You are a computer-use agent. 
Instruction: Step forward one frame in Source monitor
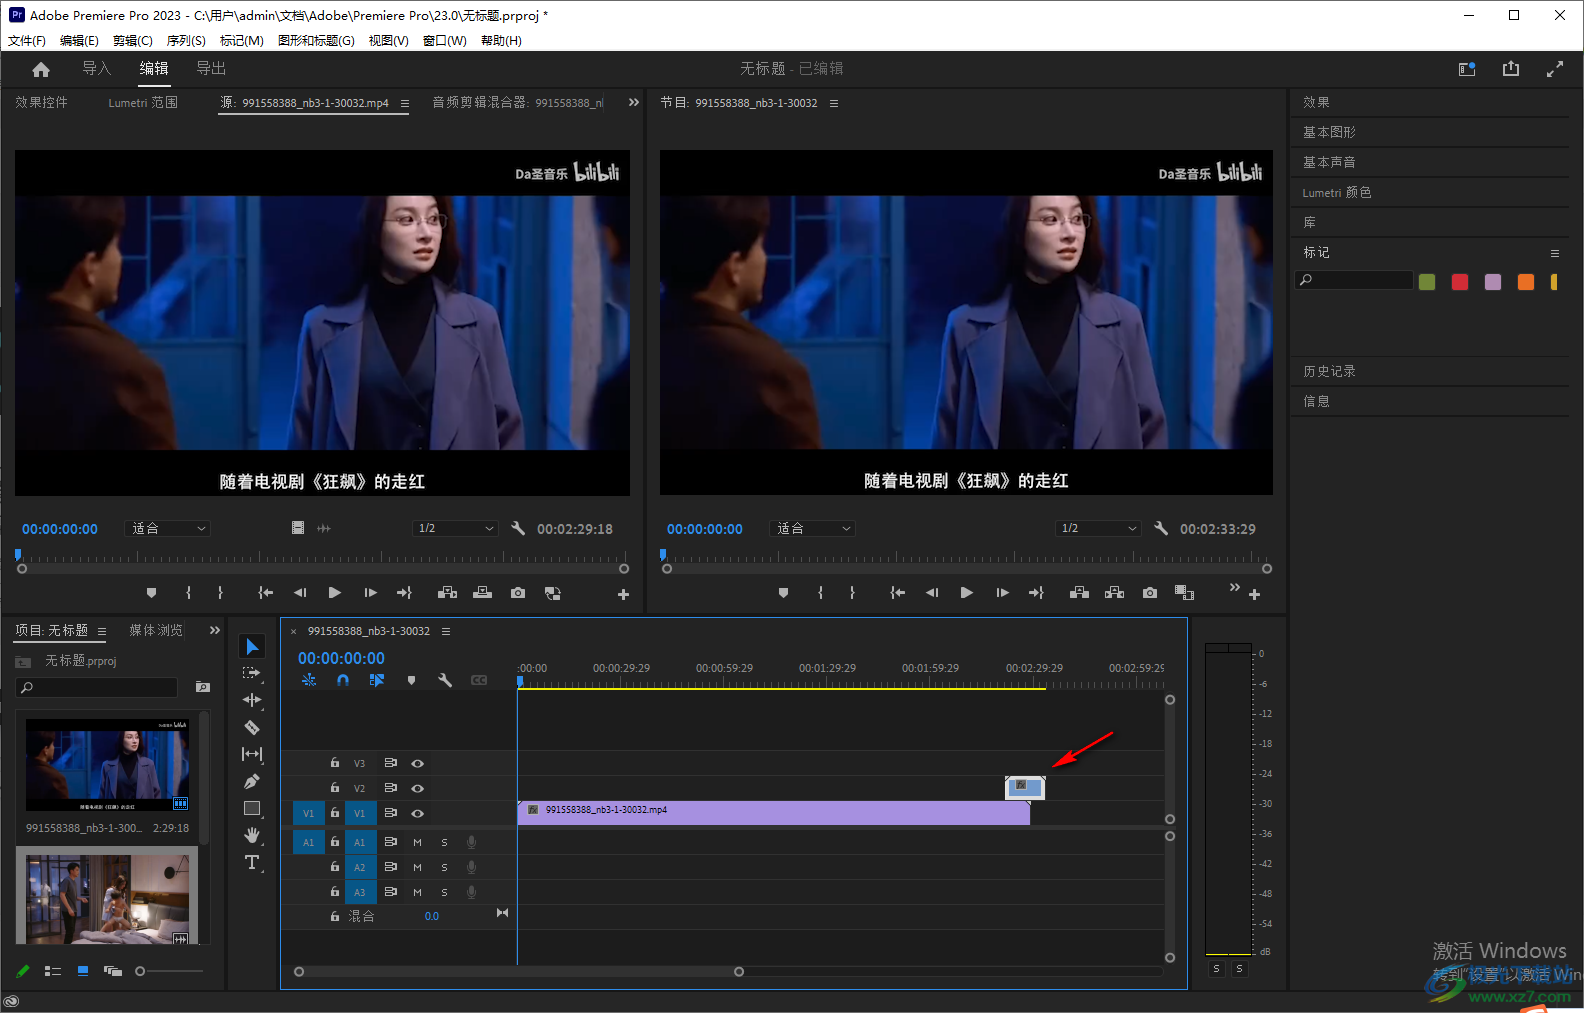370,593
